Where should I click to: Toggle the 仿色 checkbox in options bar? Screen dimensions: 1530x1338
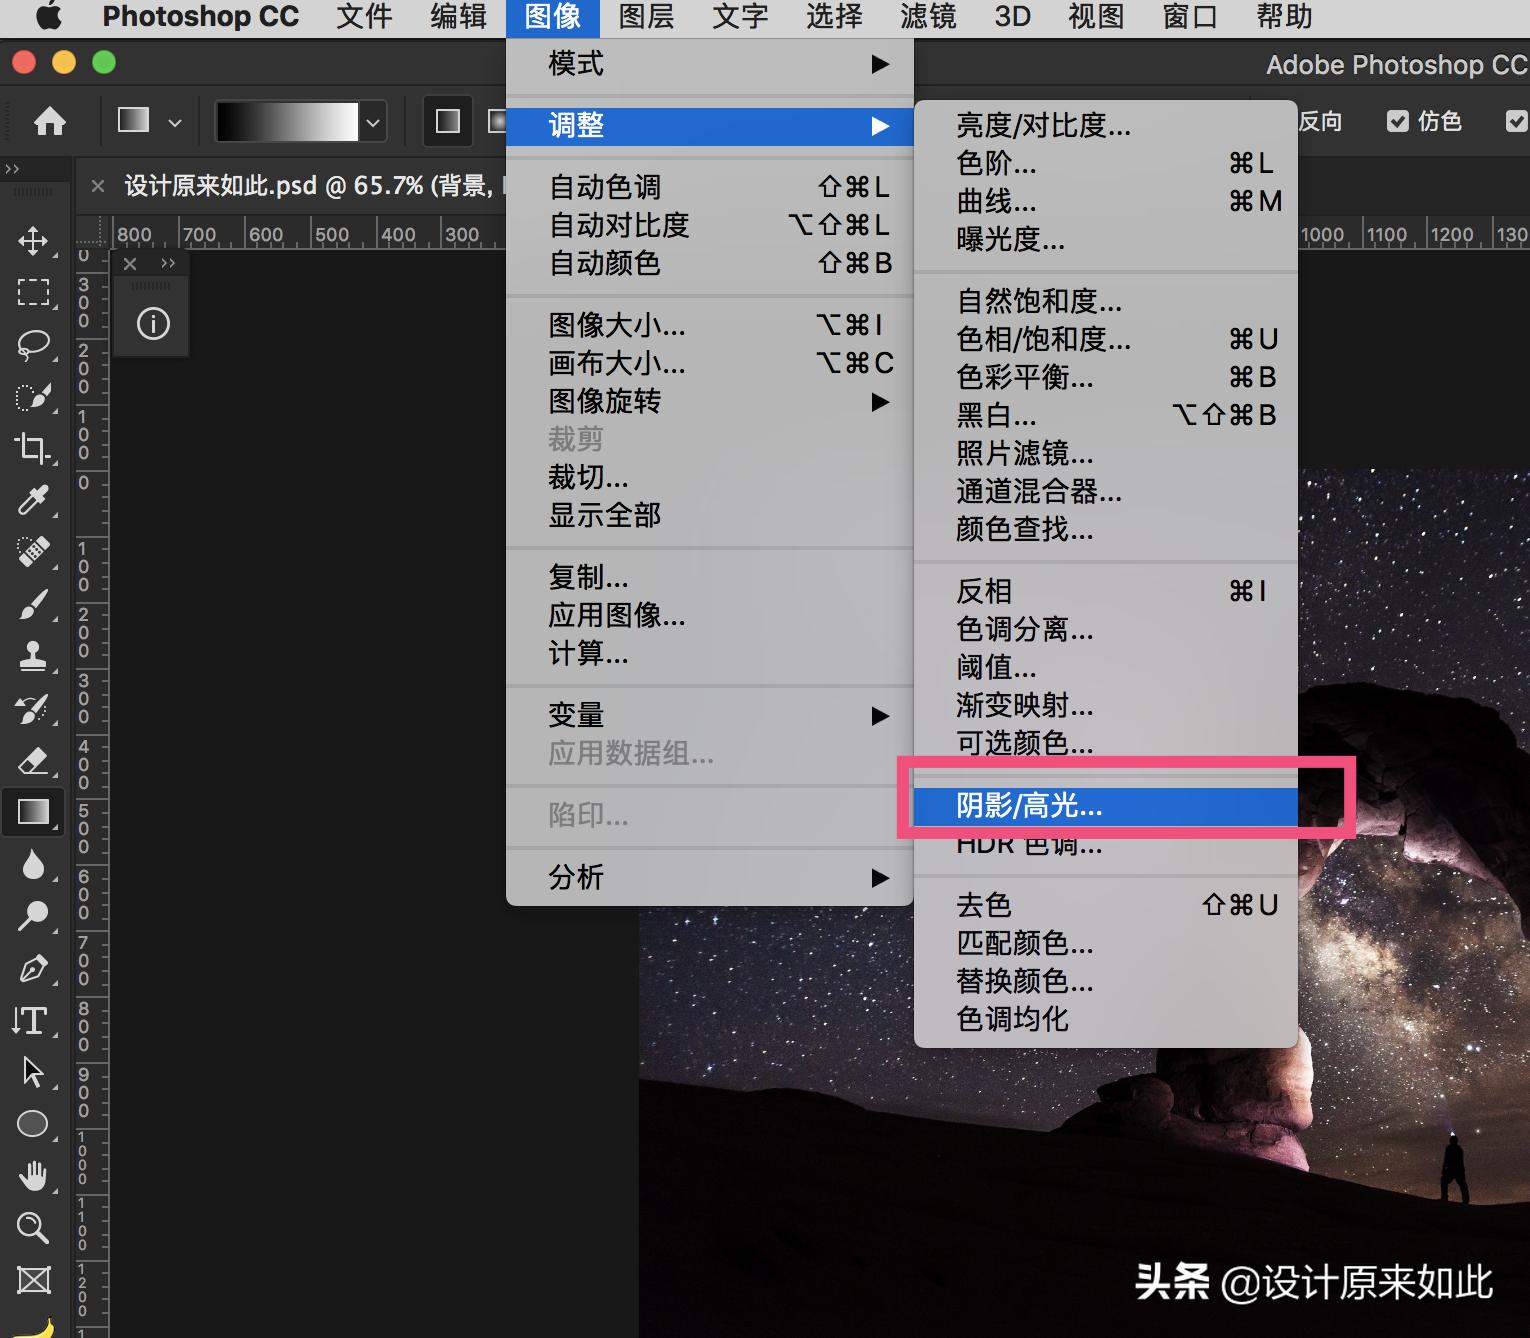[1398, 121]
